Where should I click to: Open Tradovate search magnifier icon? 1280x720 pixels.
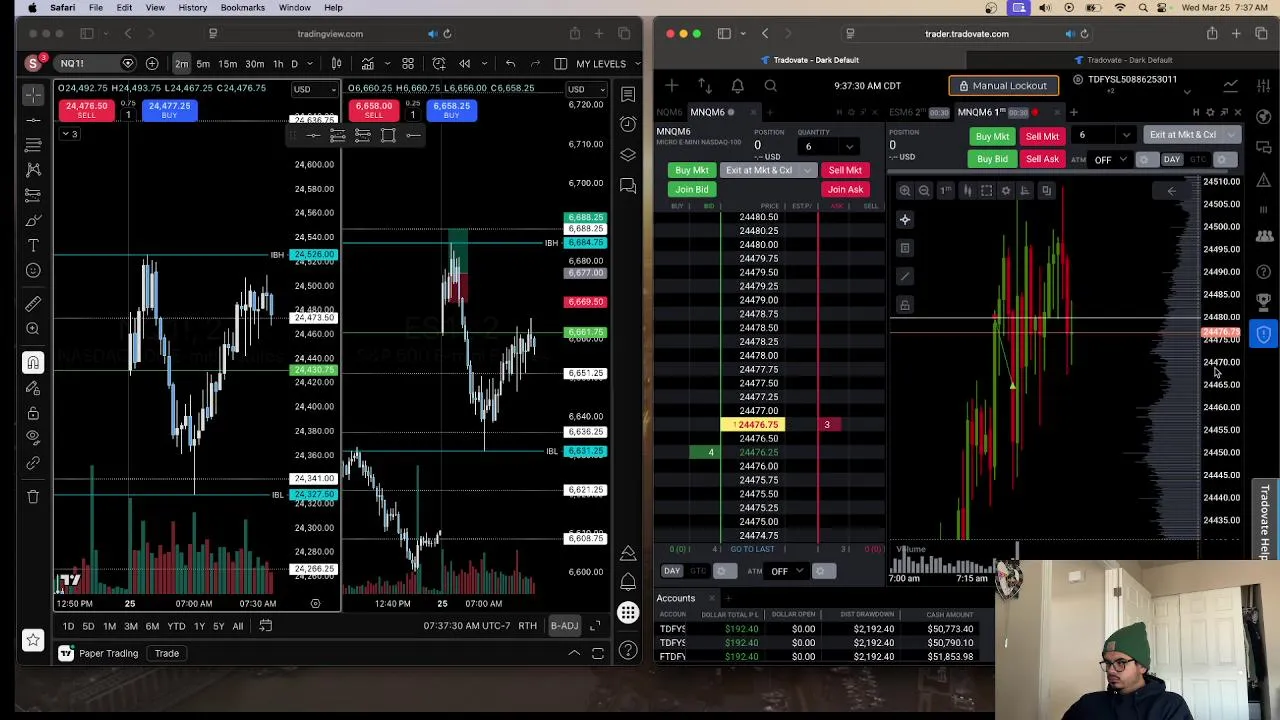[x=771, y=86]
